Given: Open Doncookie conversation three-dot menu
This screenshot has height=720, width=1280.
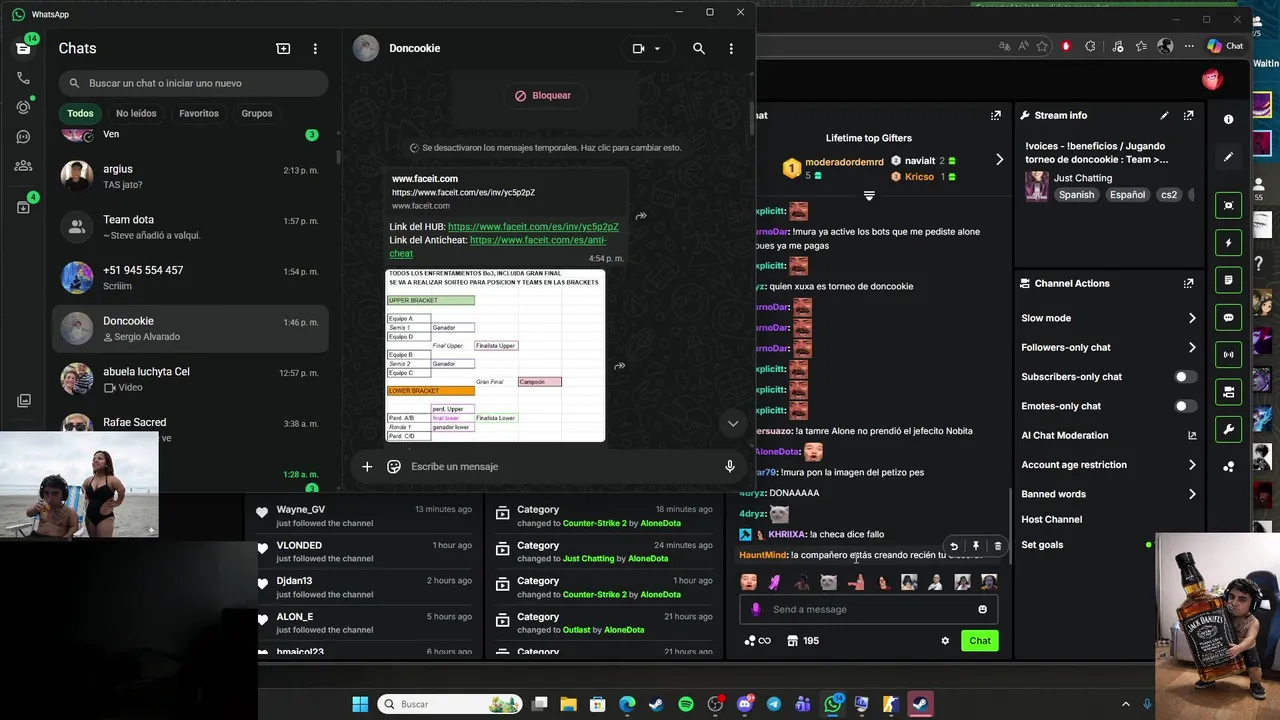Looking at the screenshot, I should point(731,48).
